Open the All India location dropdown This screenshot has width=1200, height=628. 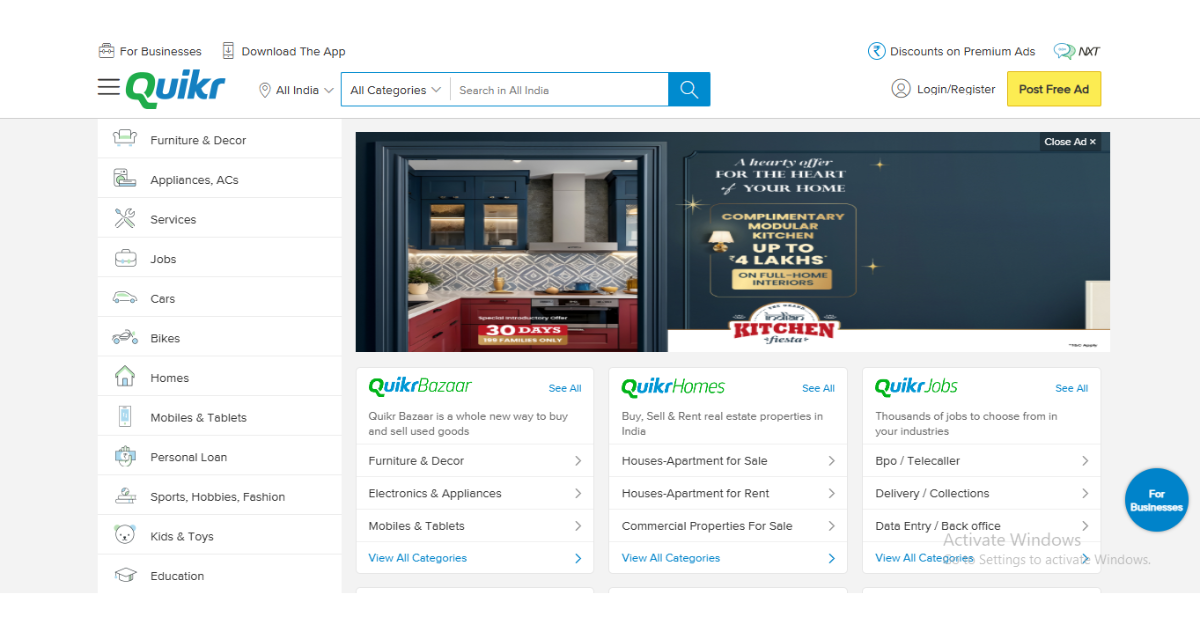(x=296, y=90)
